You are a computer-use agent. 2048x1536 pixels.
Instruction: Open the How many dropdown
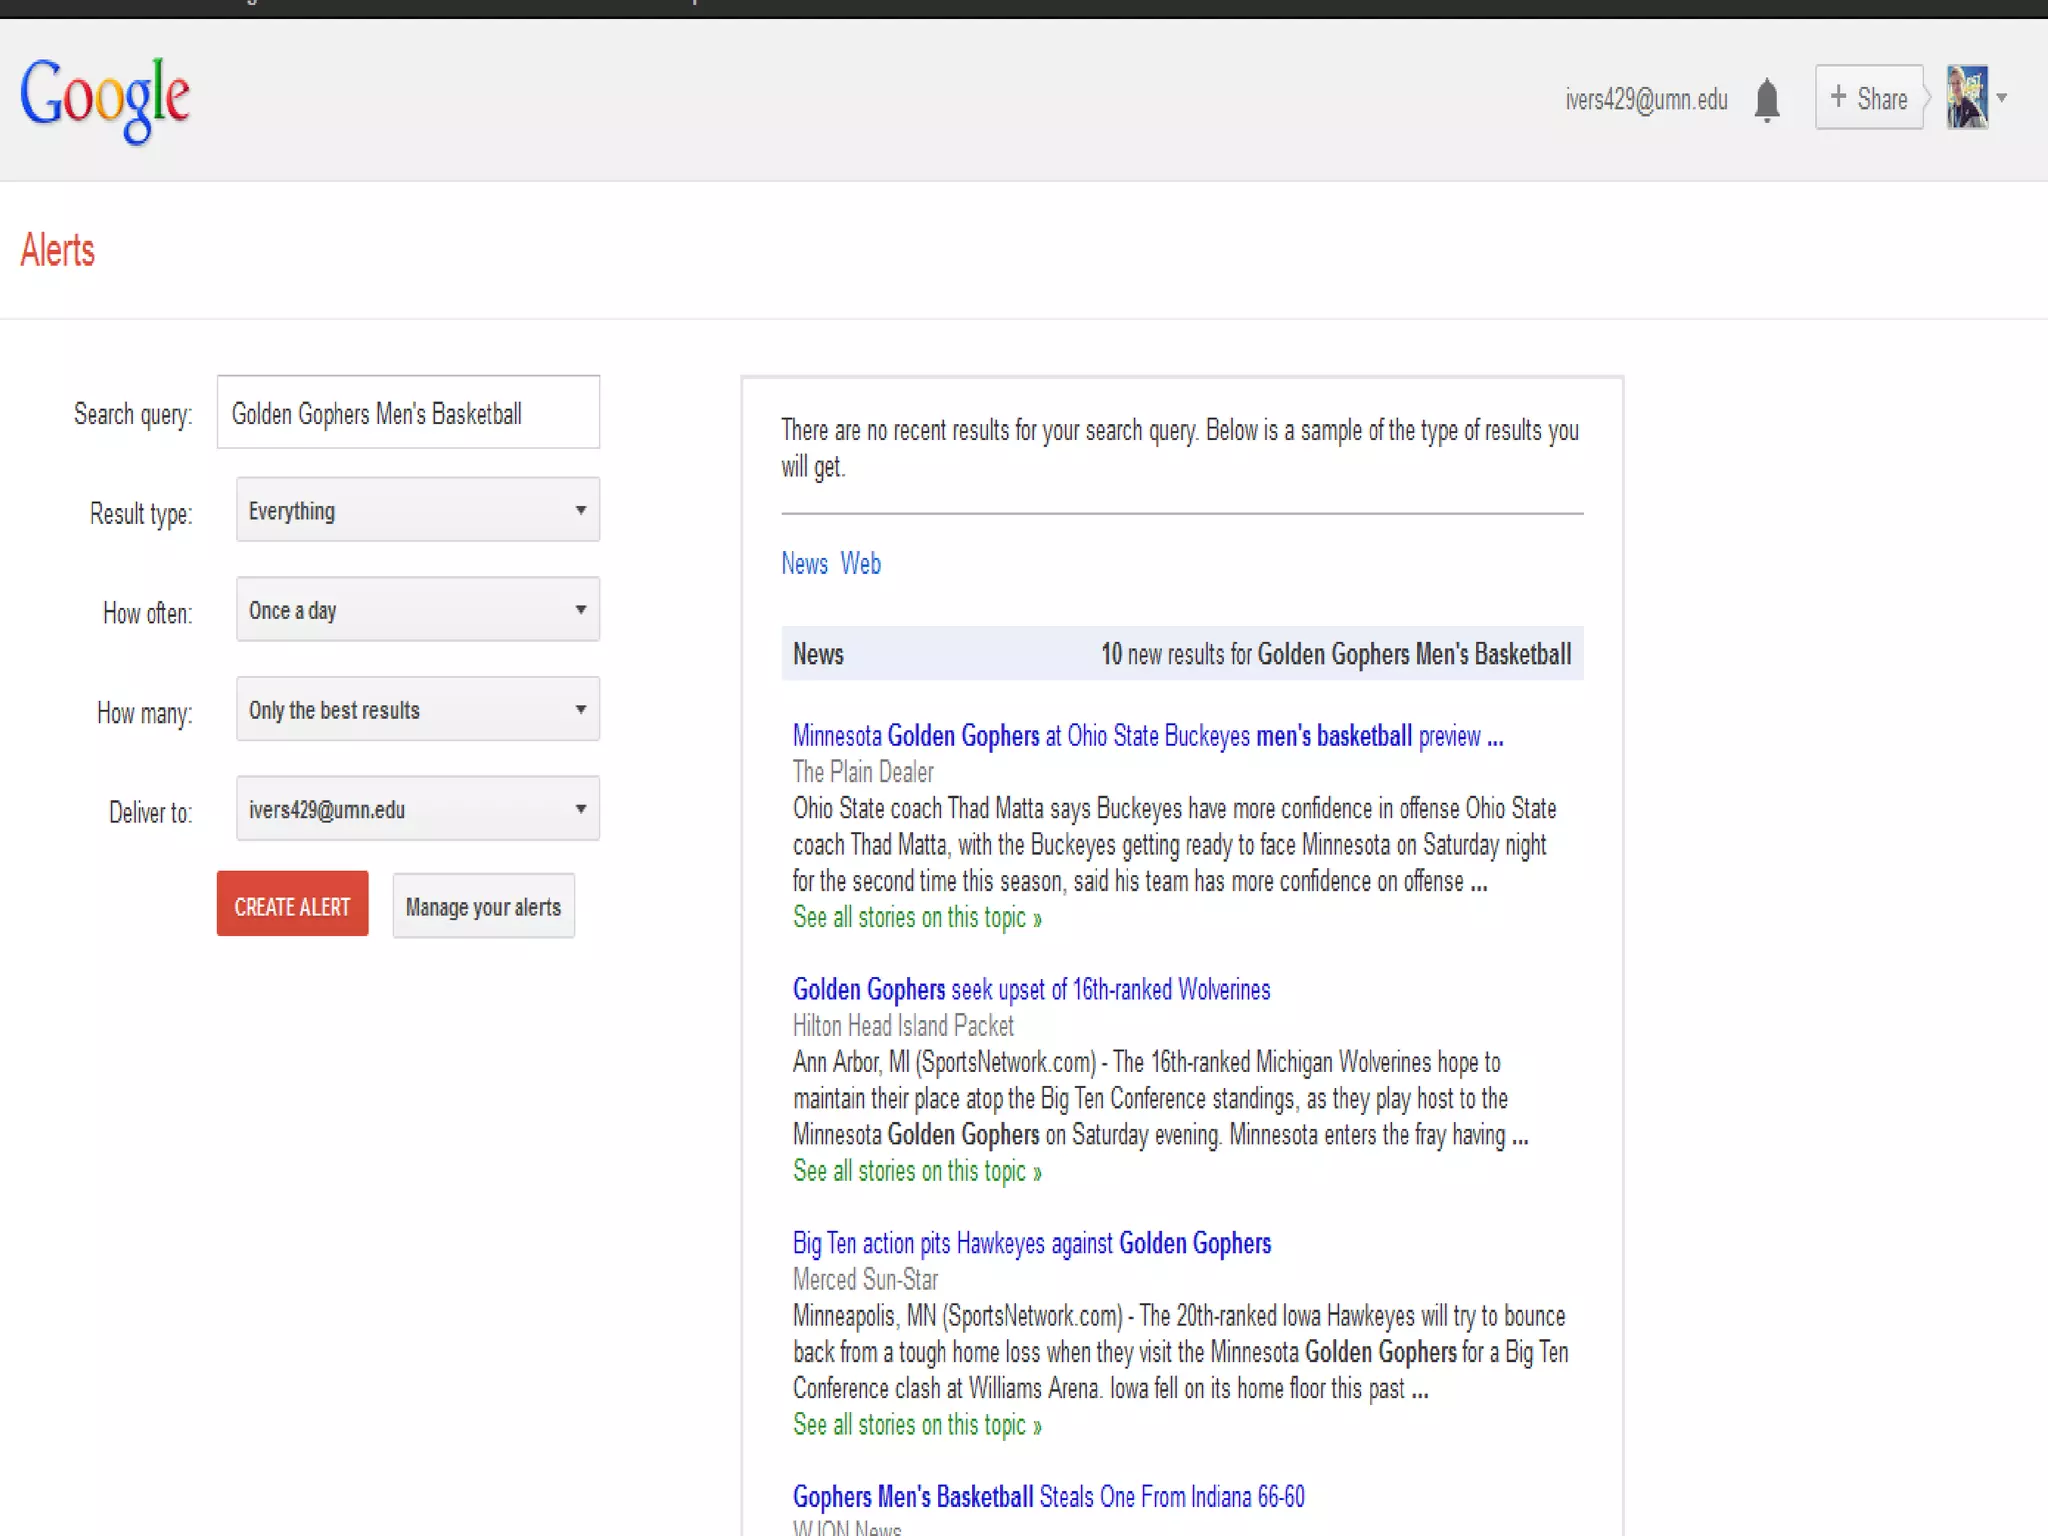[418, 709]
